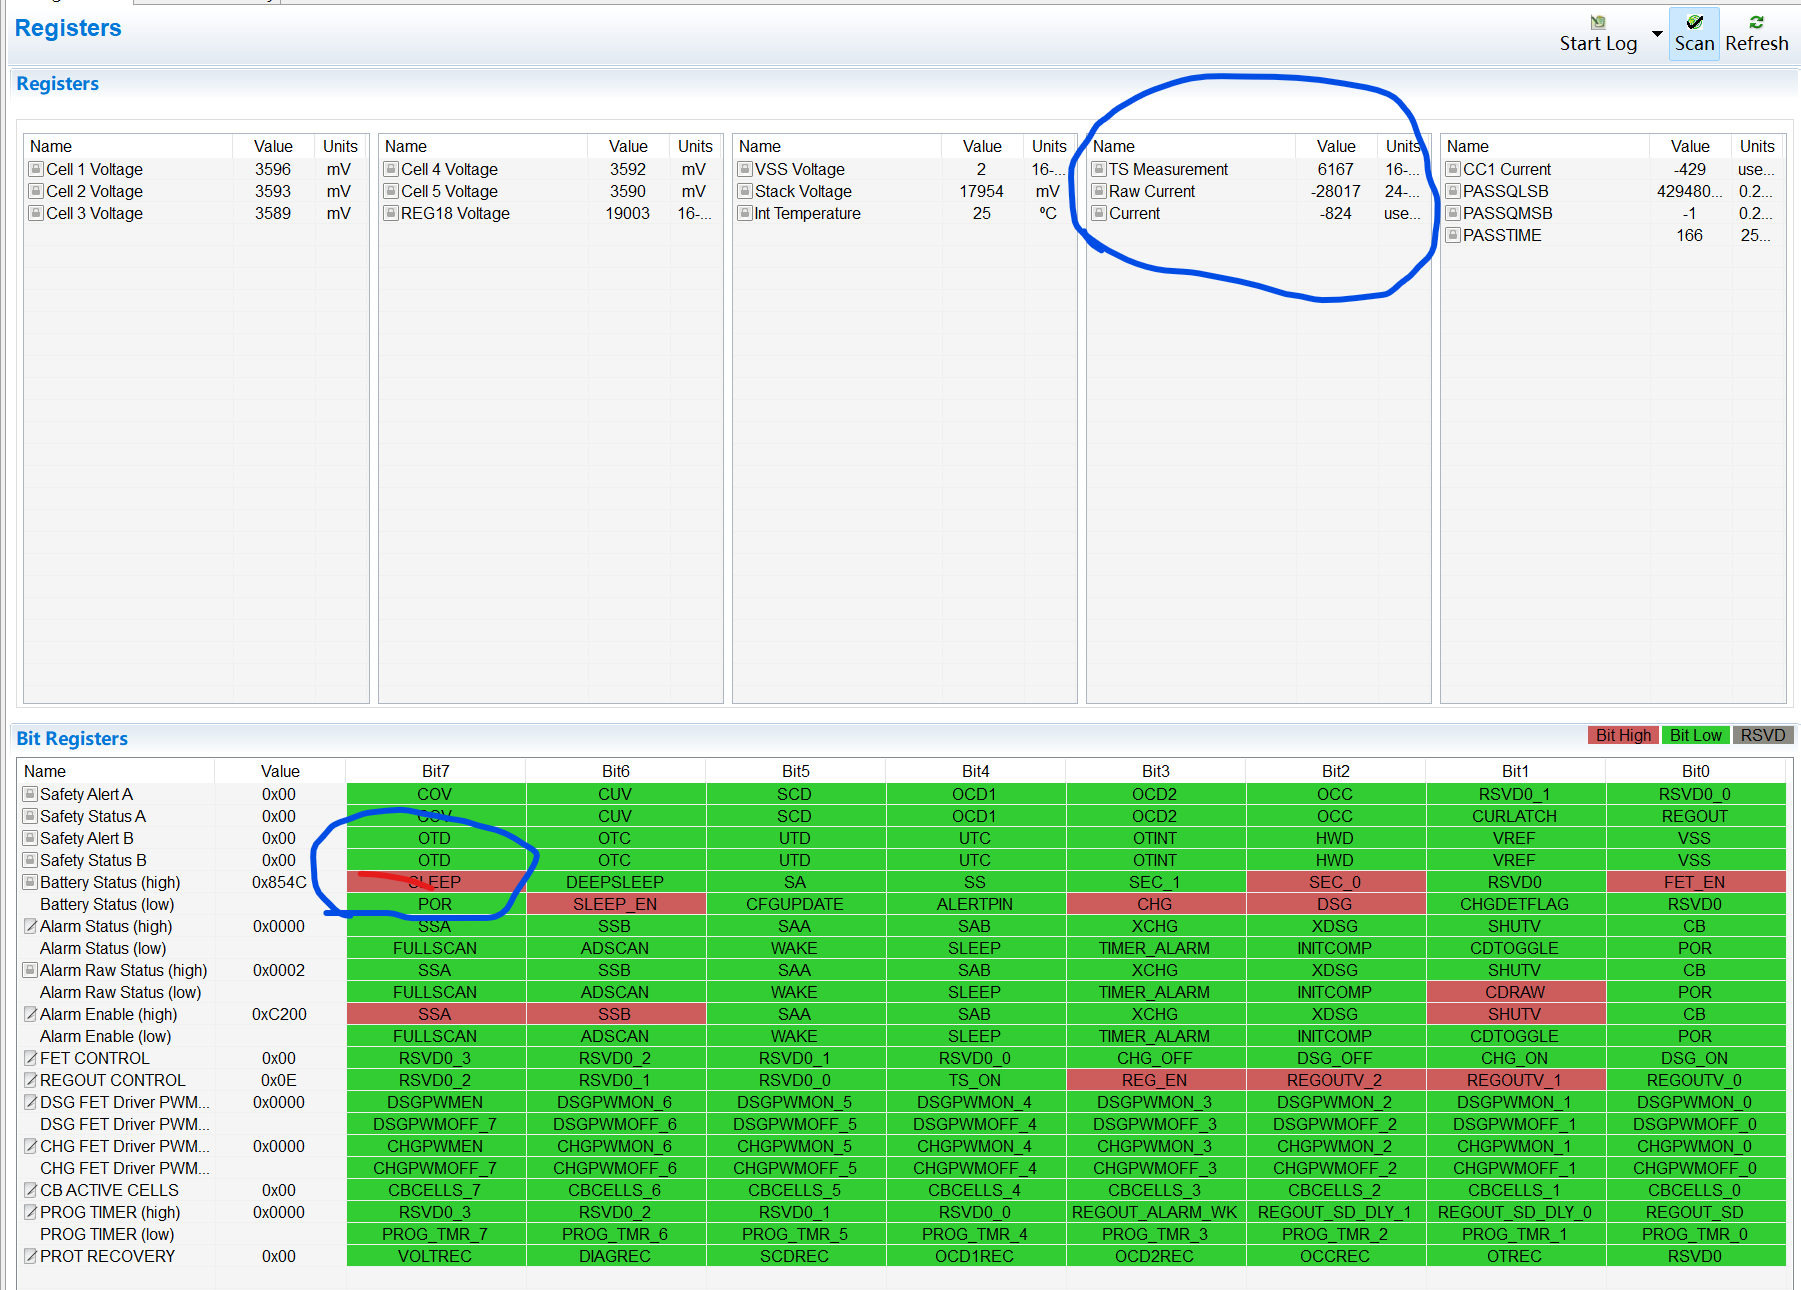Click lock icon next to REG18 Voltage

pos(391,213)
